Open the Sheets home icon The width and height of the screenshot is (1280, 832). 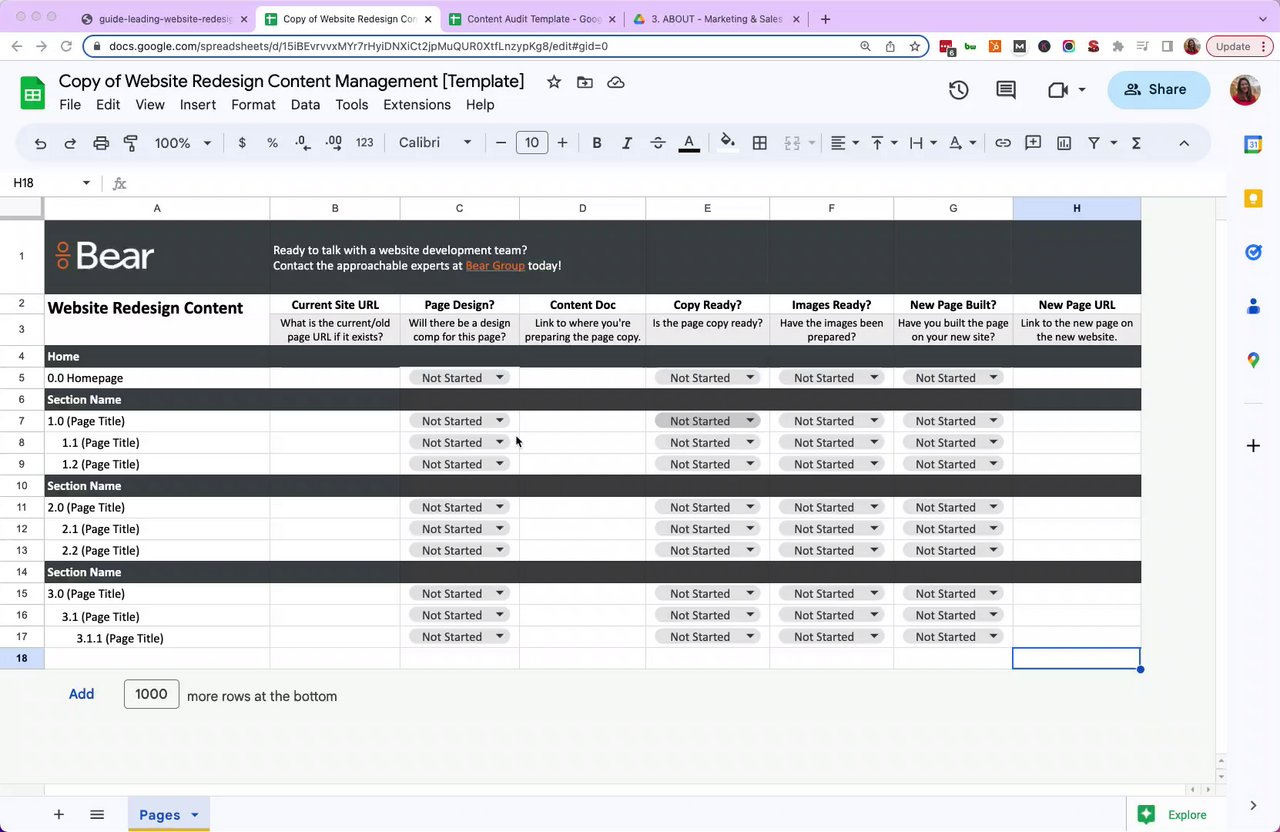pos(33,93)
